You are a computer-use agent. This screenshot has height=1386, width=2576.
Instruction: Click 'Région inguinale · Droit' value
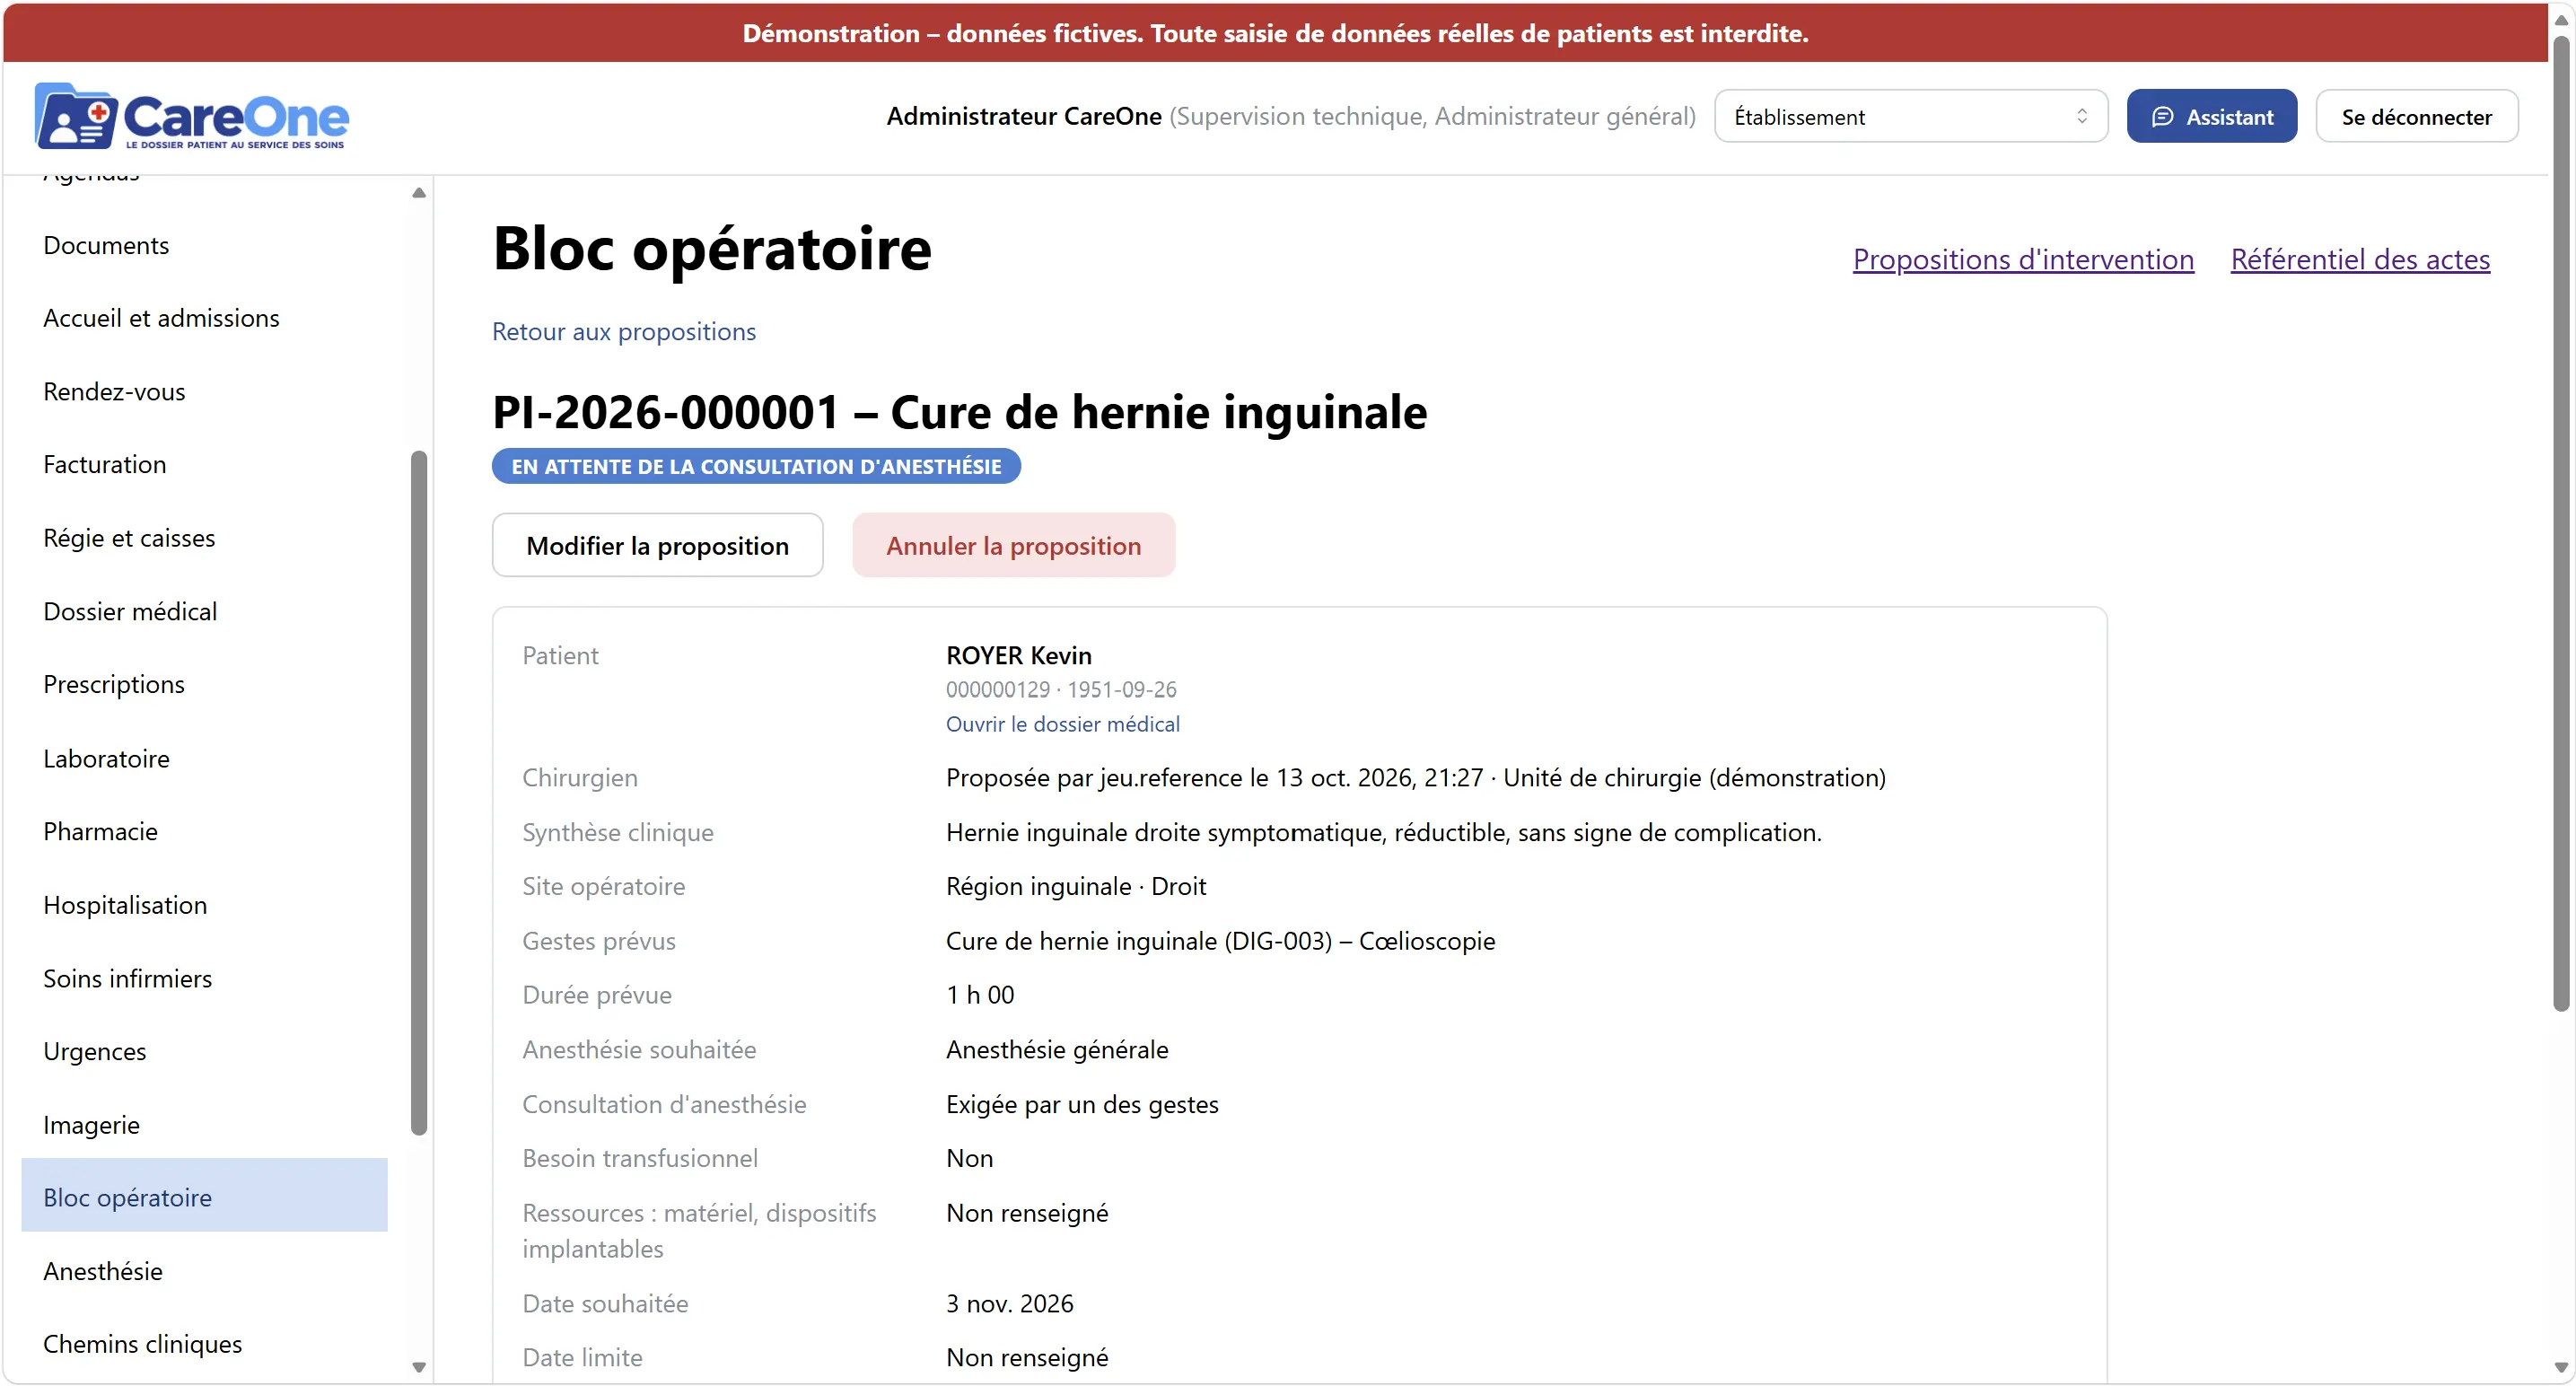1076,887
